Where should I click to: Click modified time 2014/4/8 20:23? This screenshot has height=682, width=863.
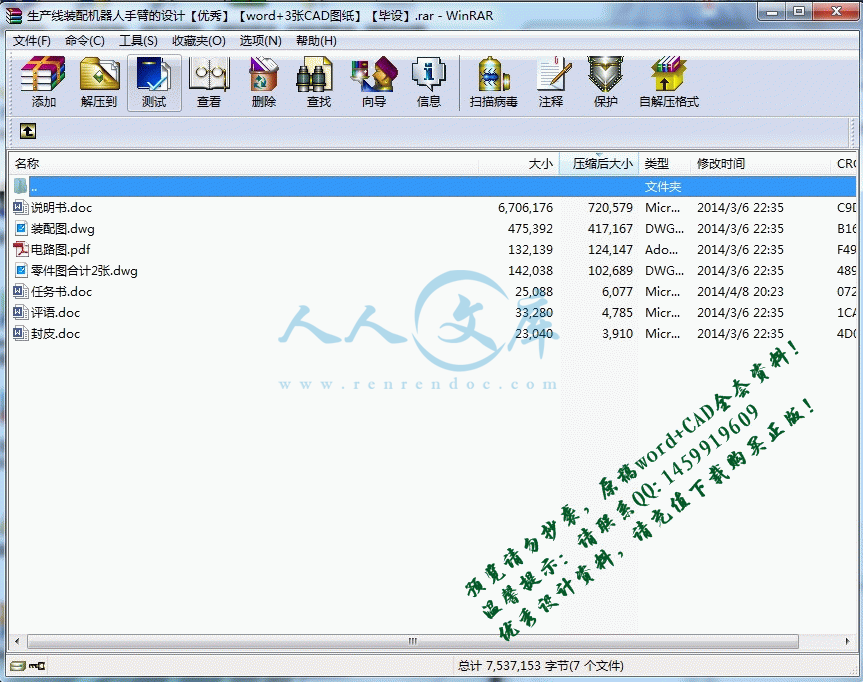pyautogui.click(x=740, y=291)
